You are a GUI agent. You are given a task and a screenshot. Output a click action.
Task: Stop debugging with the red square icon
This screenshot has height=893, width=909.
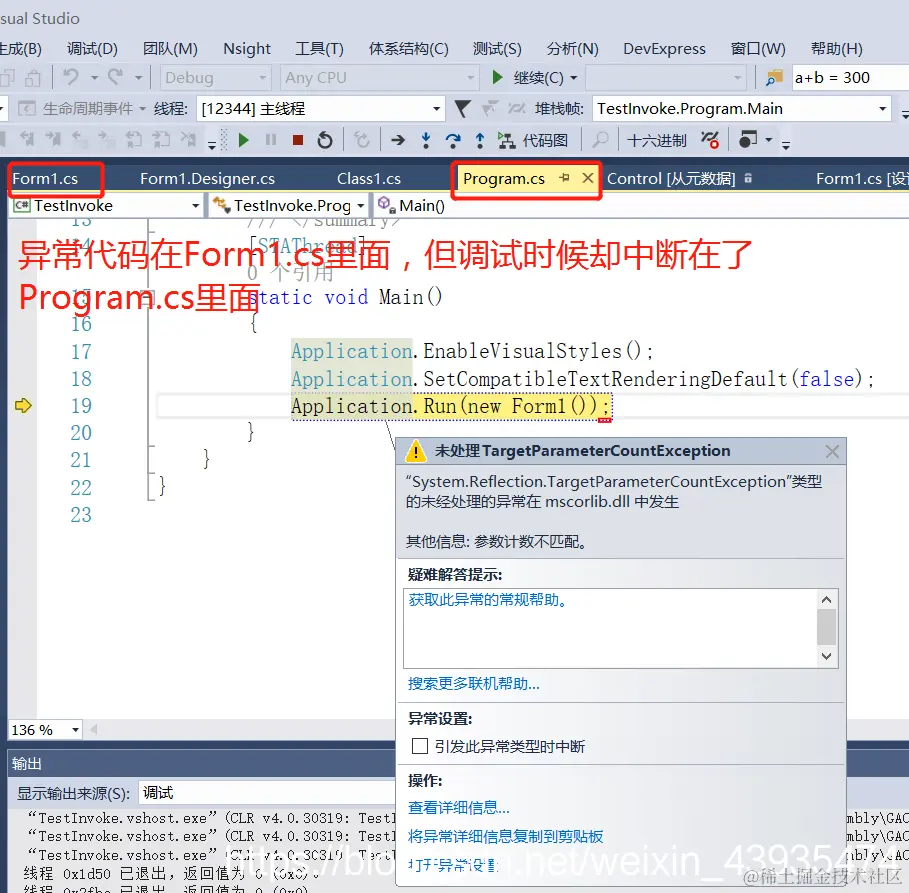tap(298, 140)
